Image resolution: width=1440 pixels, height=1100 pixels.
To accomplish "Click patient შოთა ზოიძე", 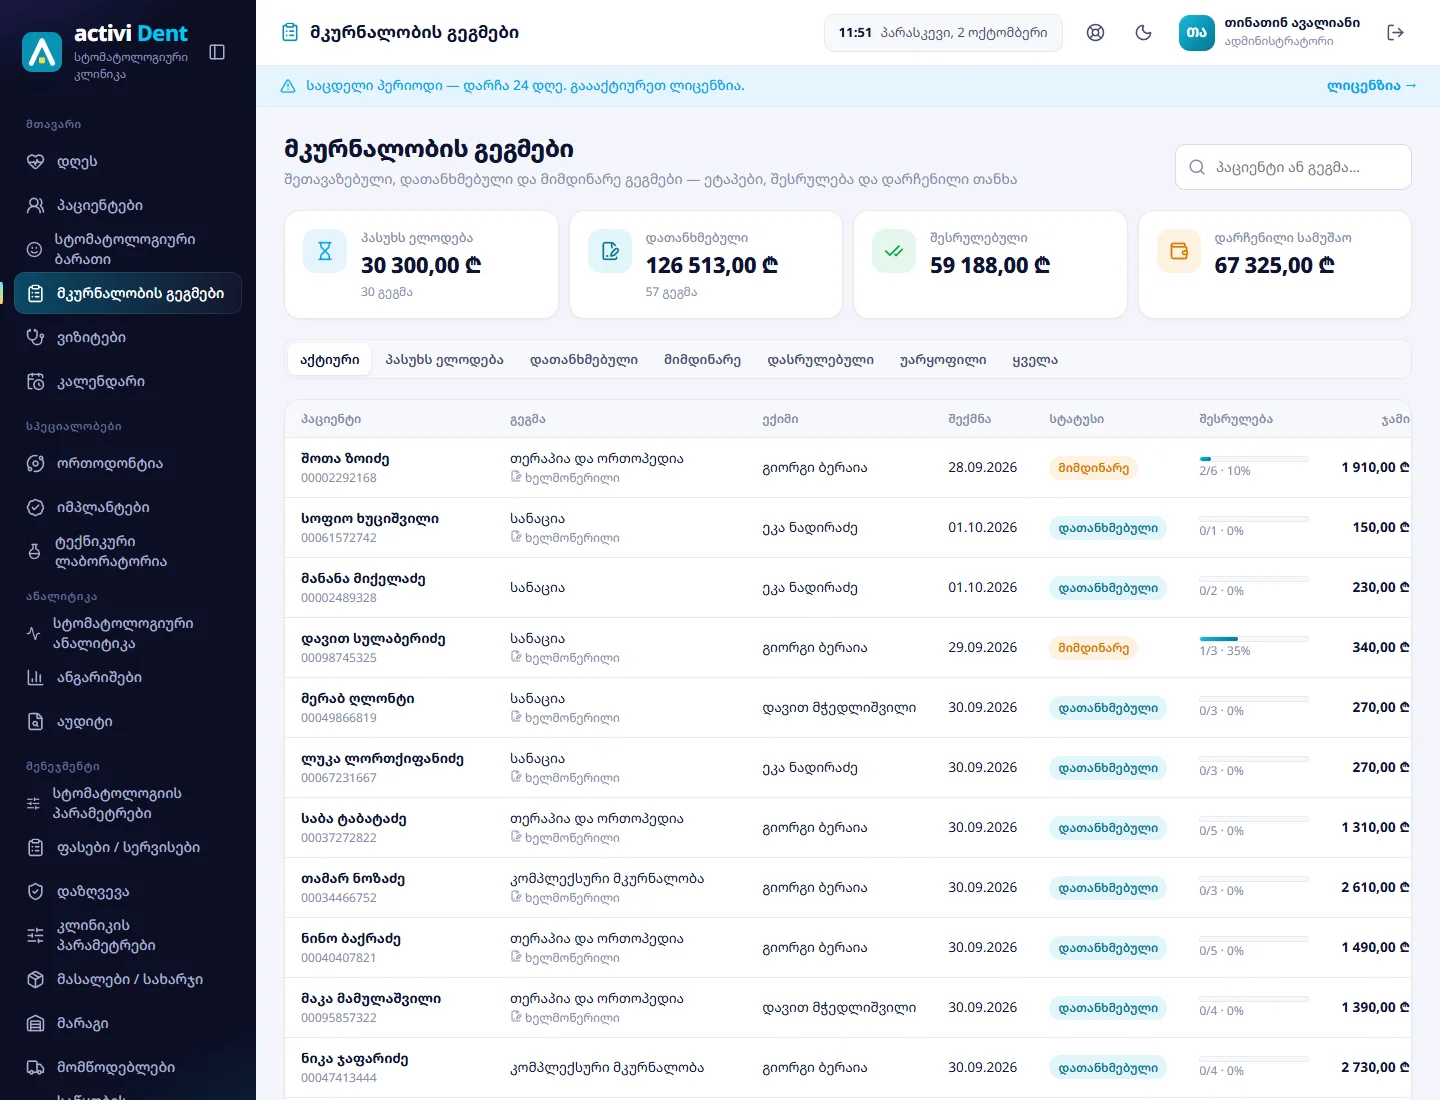I will (x=345, y=458).
